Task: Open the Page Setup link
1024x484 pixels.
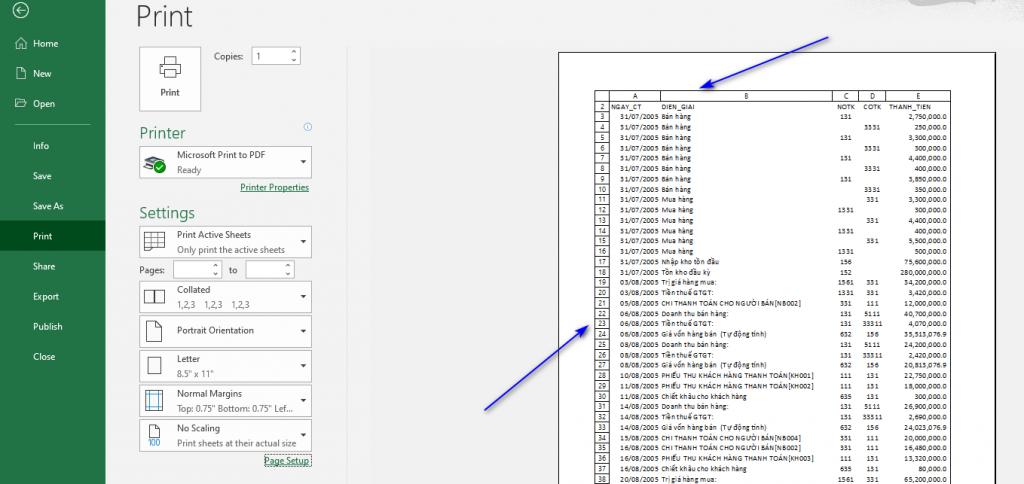Action: (287, 461)
